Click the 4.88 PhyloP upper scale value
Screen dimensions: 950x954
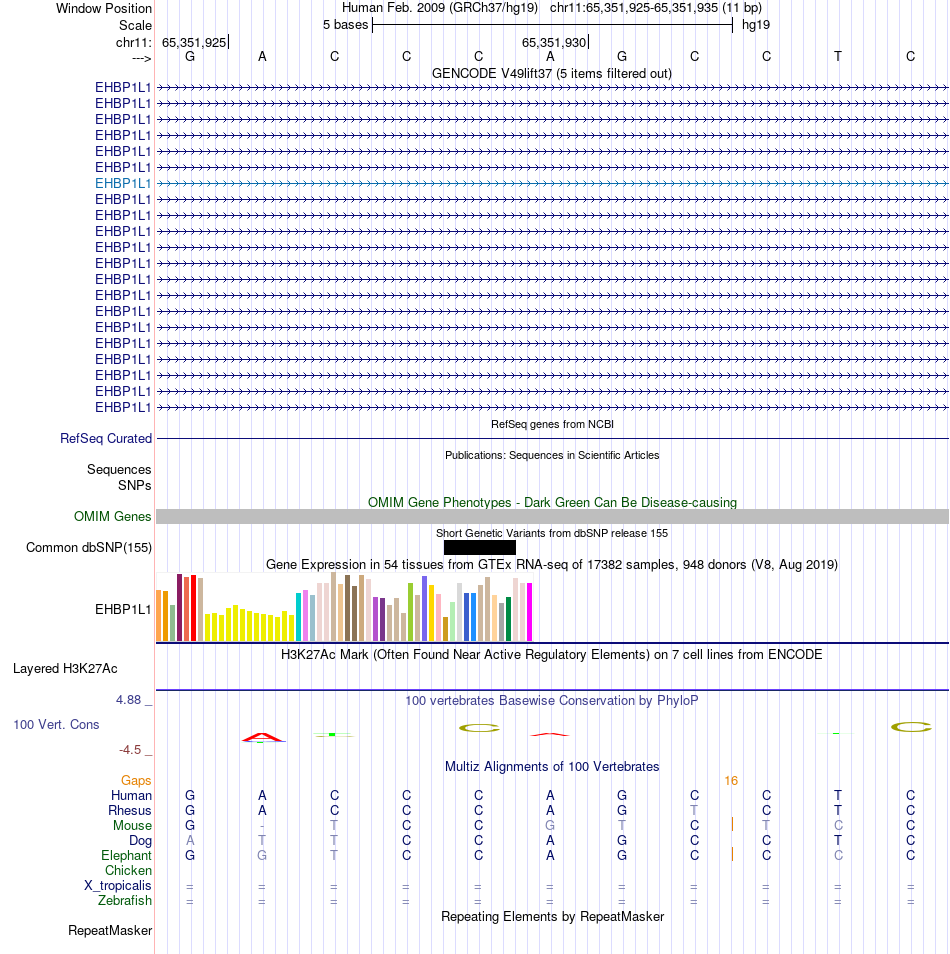128,700
